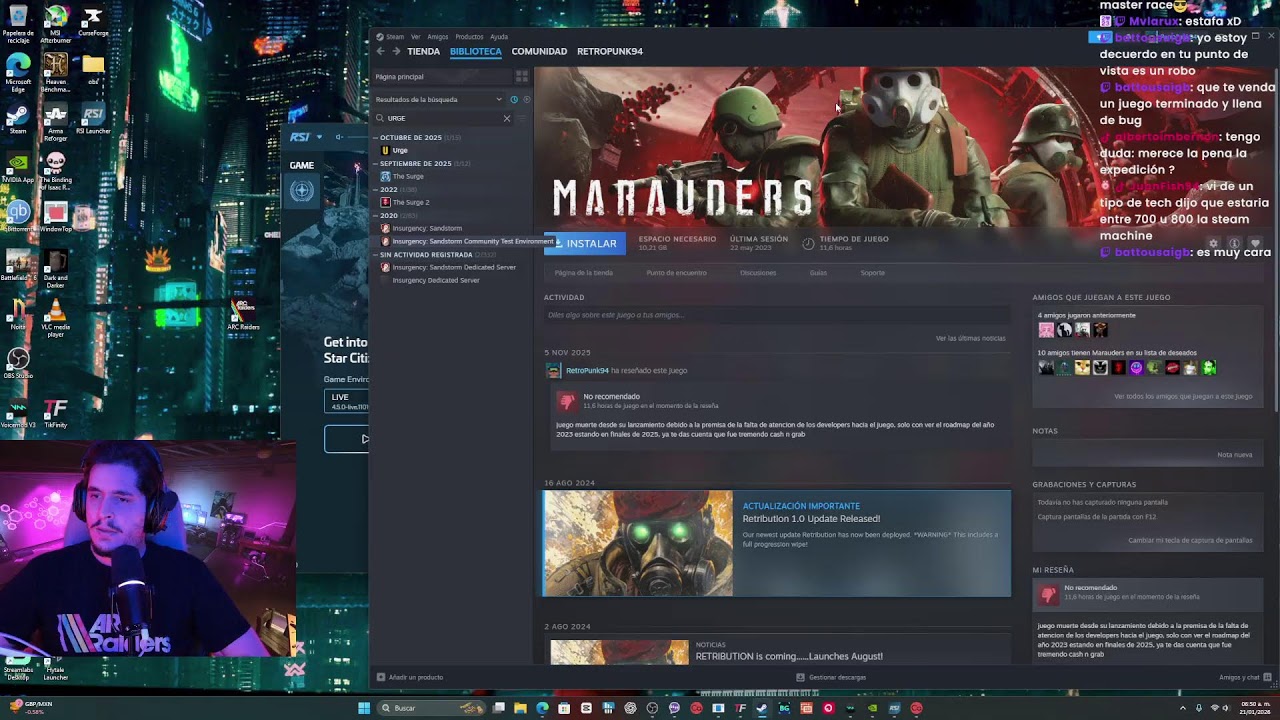This screenshot has width=1280, height=720.
Task: Go to the TIENDA tab
Action: (x=423, y=51)
